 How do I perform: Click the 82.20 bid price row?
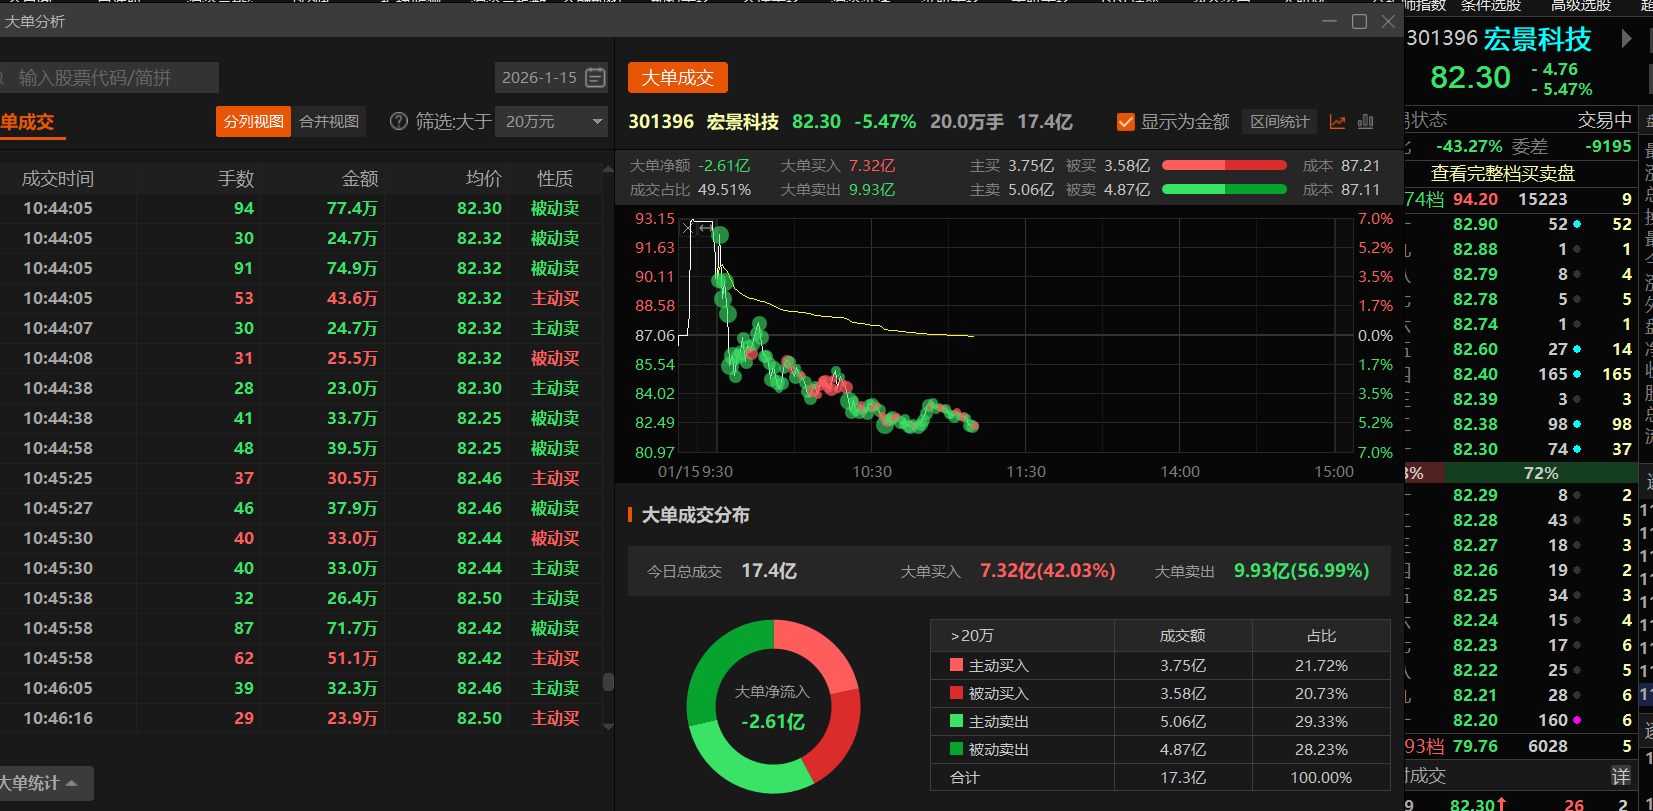[x=1520, y=720]
